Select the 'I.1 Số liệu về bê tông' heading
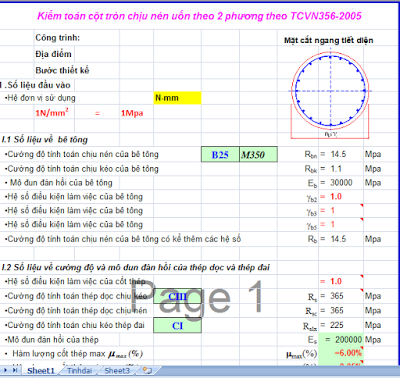 click(45, 139)
